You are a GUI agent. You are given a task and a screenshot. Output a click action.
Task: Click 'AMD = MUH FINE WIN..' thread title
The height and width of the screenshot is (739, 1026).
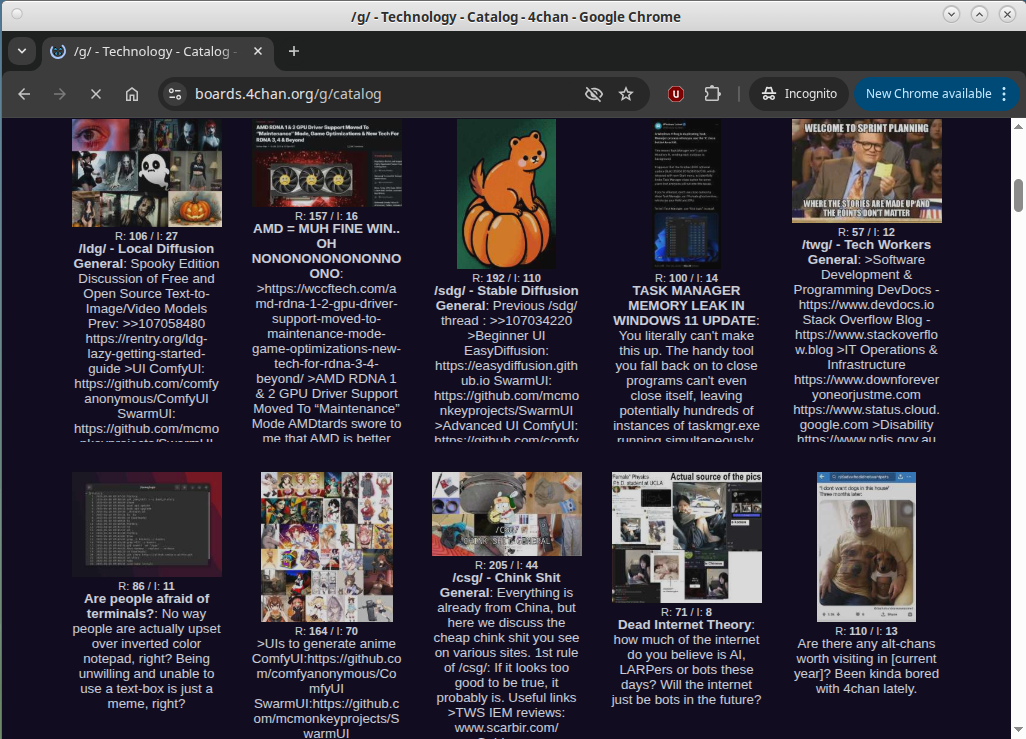tap(327, 228)
